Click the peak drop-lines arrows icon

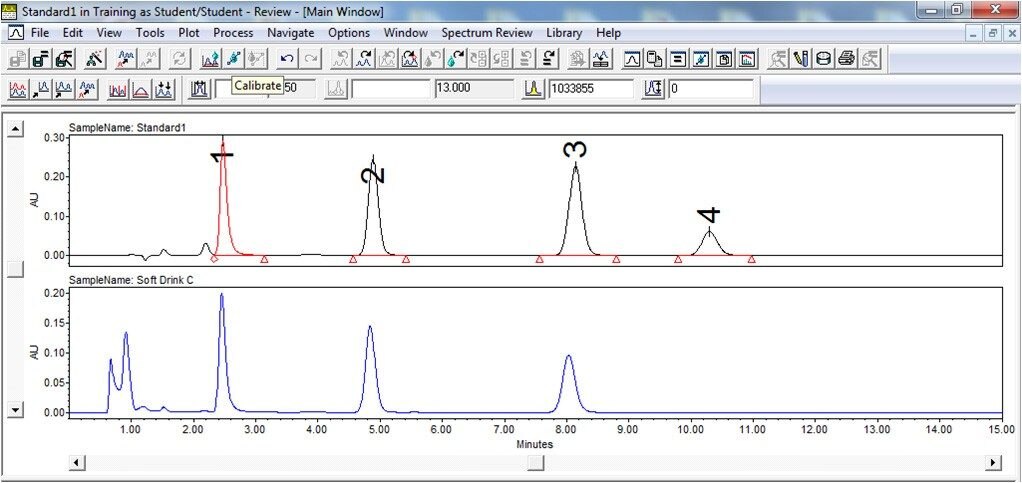click(164, 89)
